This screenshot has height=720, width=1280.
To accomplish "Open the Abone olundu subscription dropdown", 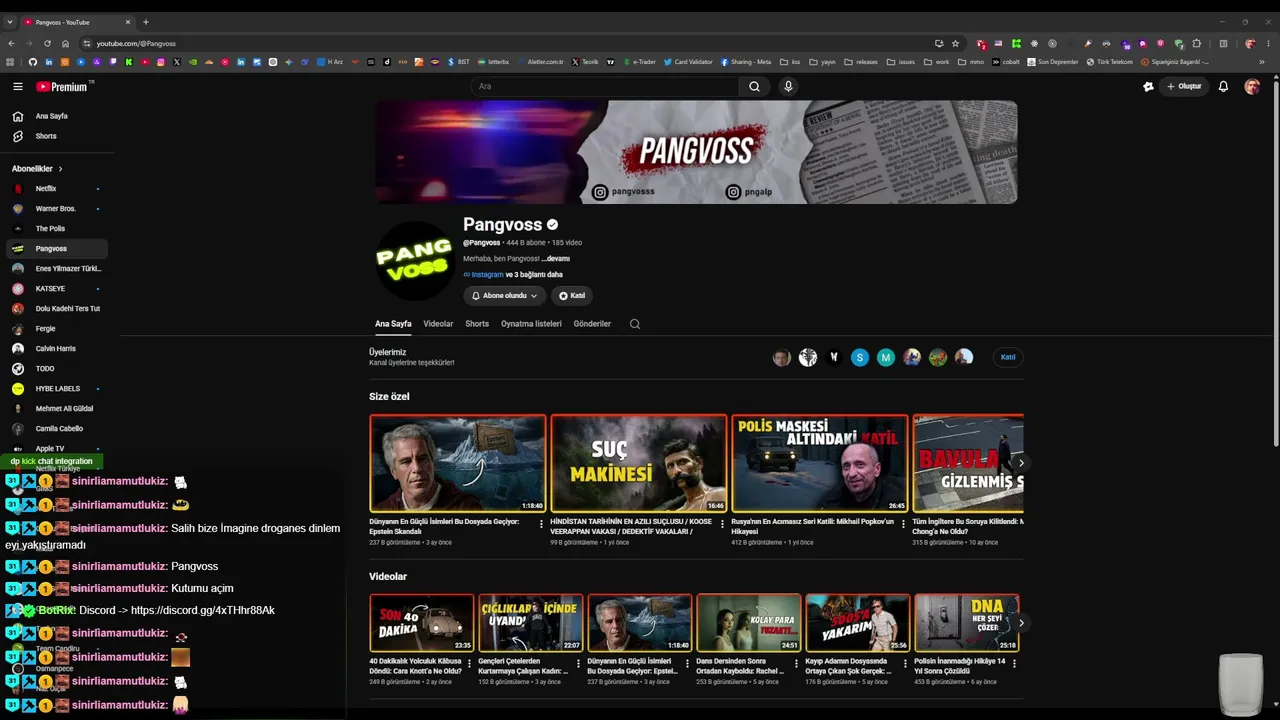I will (x=505, y=296).
